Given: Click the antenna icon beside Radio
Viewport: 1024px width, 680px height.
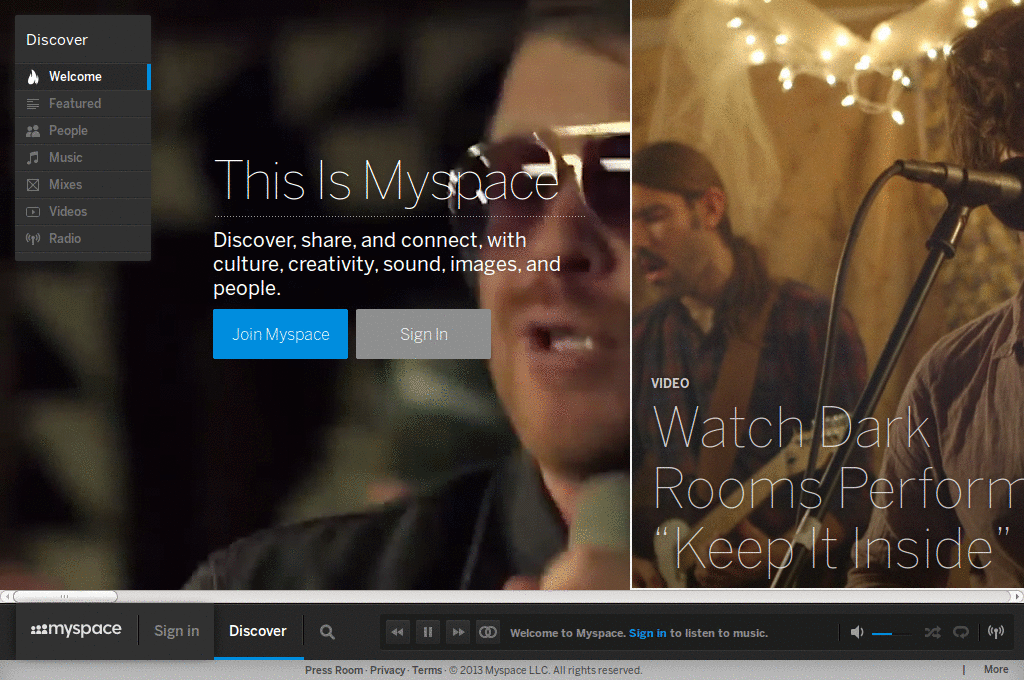Looking at the screenshot, I should (x=33, y=238).
